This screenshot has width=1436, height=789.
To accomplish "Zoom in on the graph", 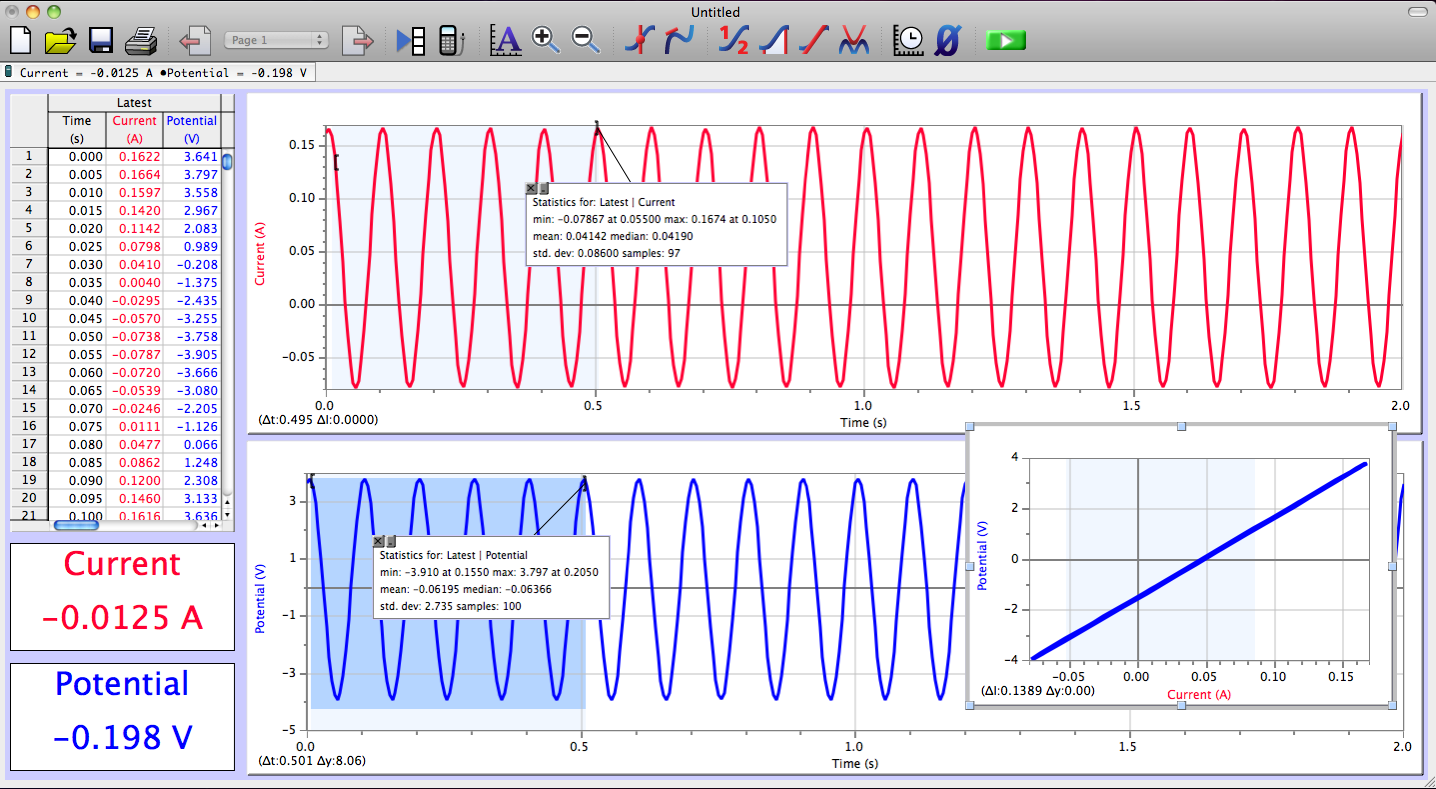I will tap(546, 40).
